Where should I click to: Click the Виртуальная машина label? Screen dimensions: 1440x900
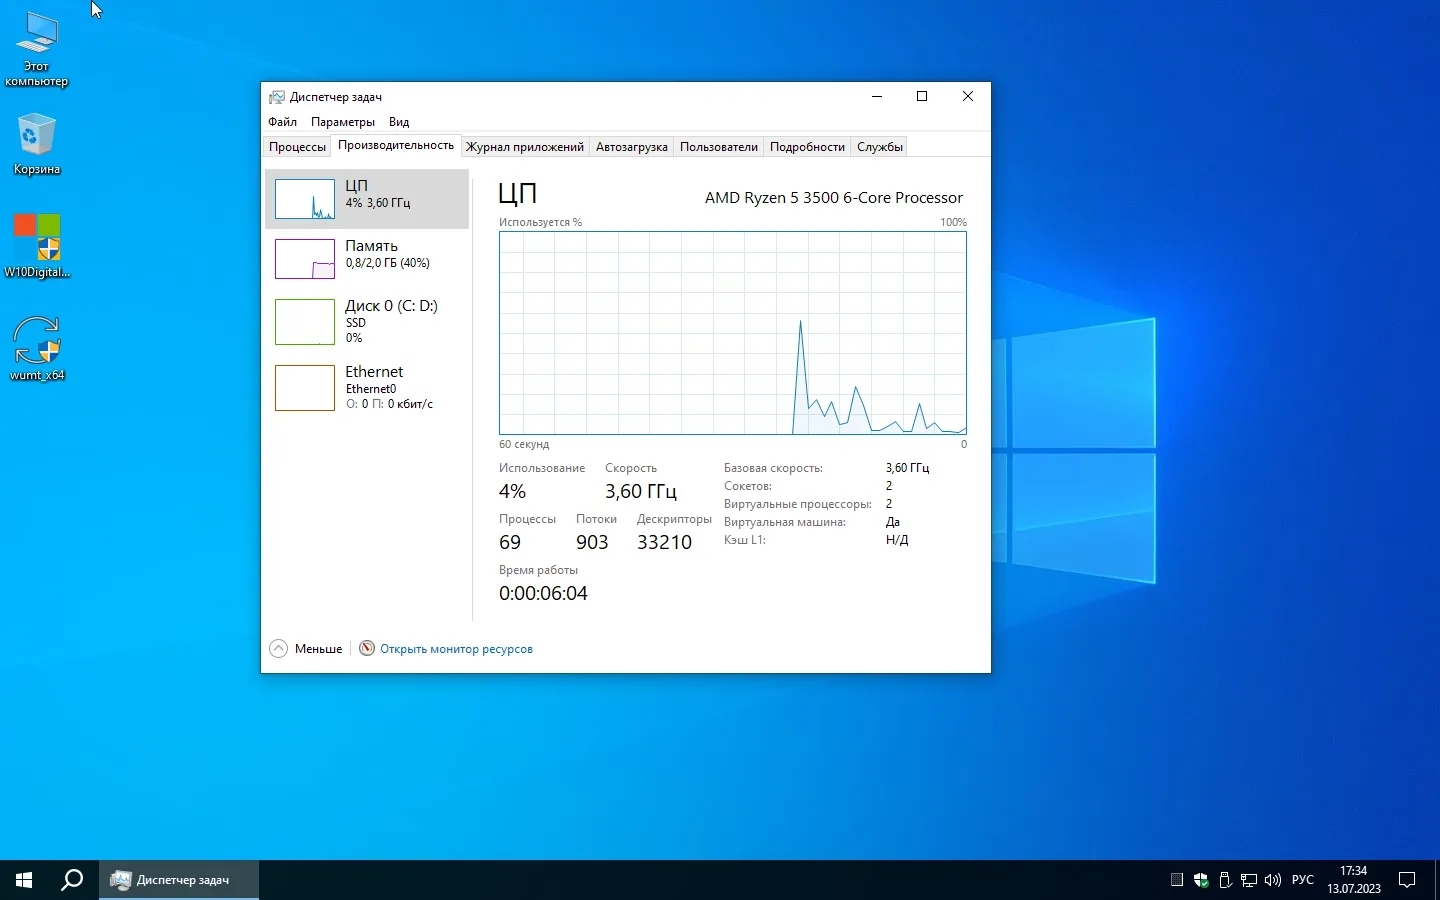pyautogui.click(x=785, y=522)
